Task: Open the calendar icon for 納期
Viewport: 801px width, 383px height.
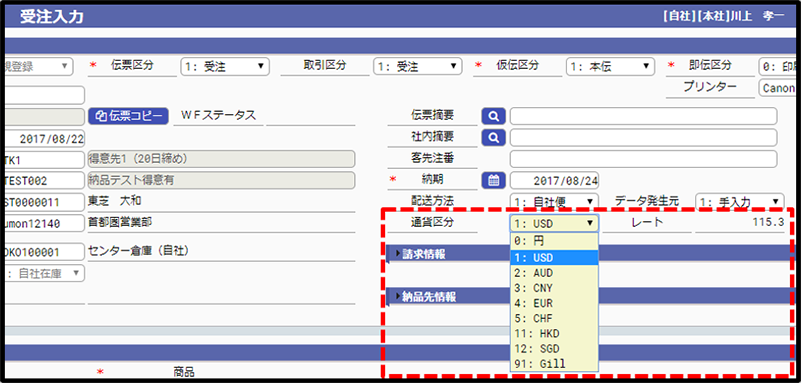Action: coord(493,180)
